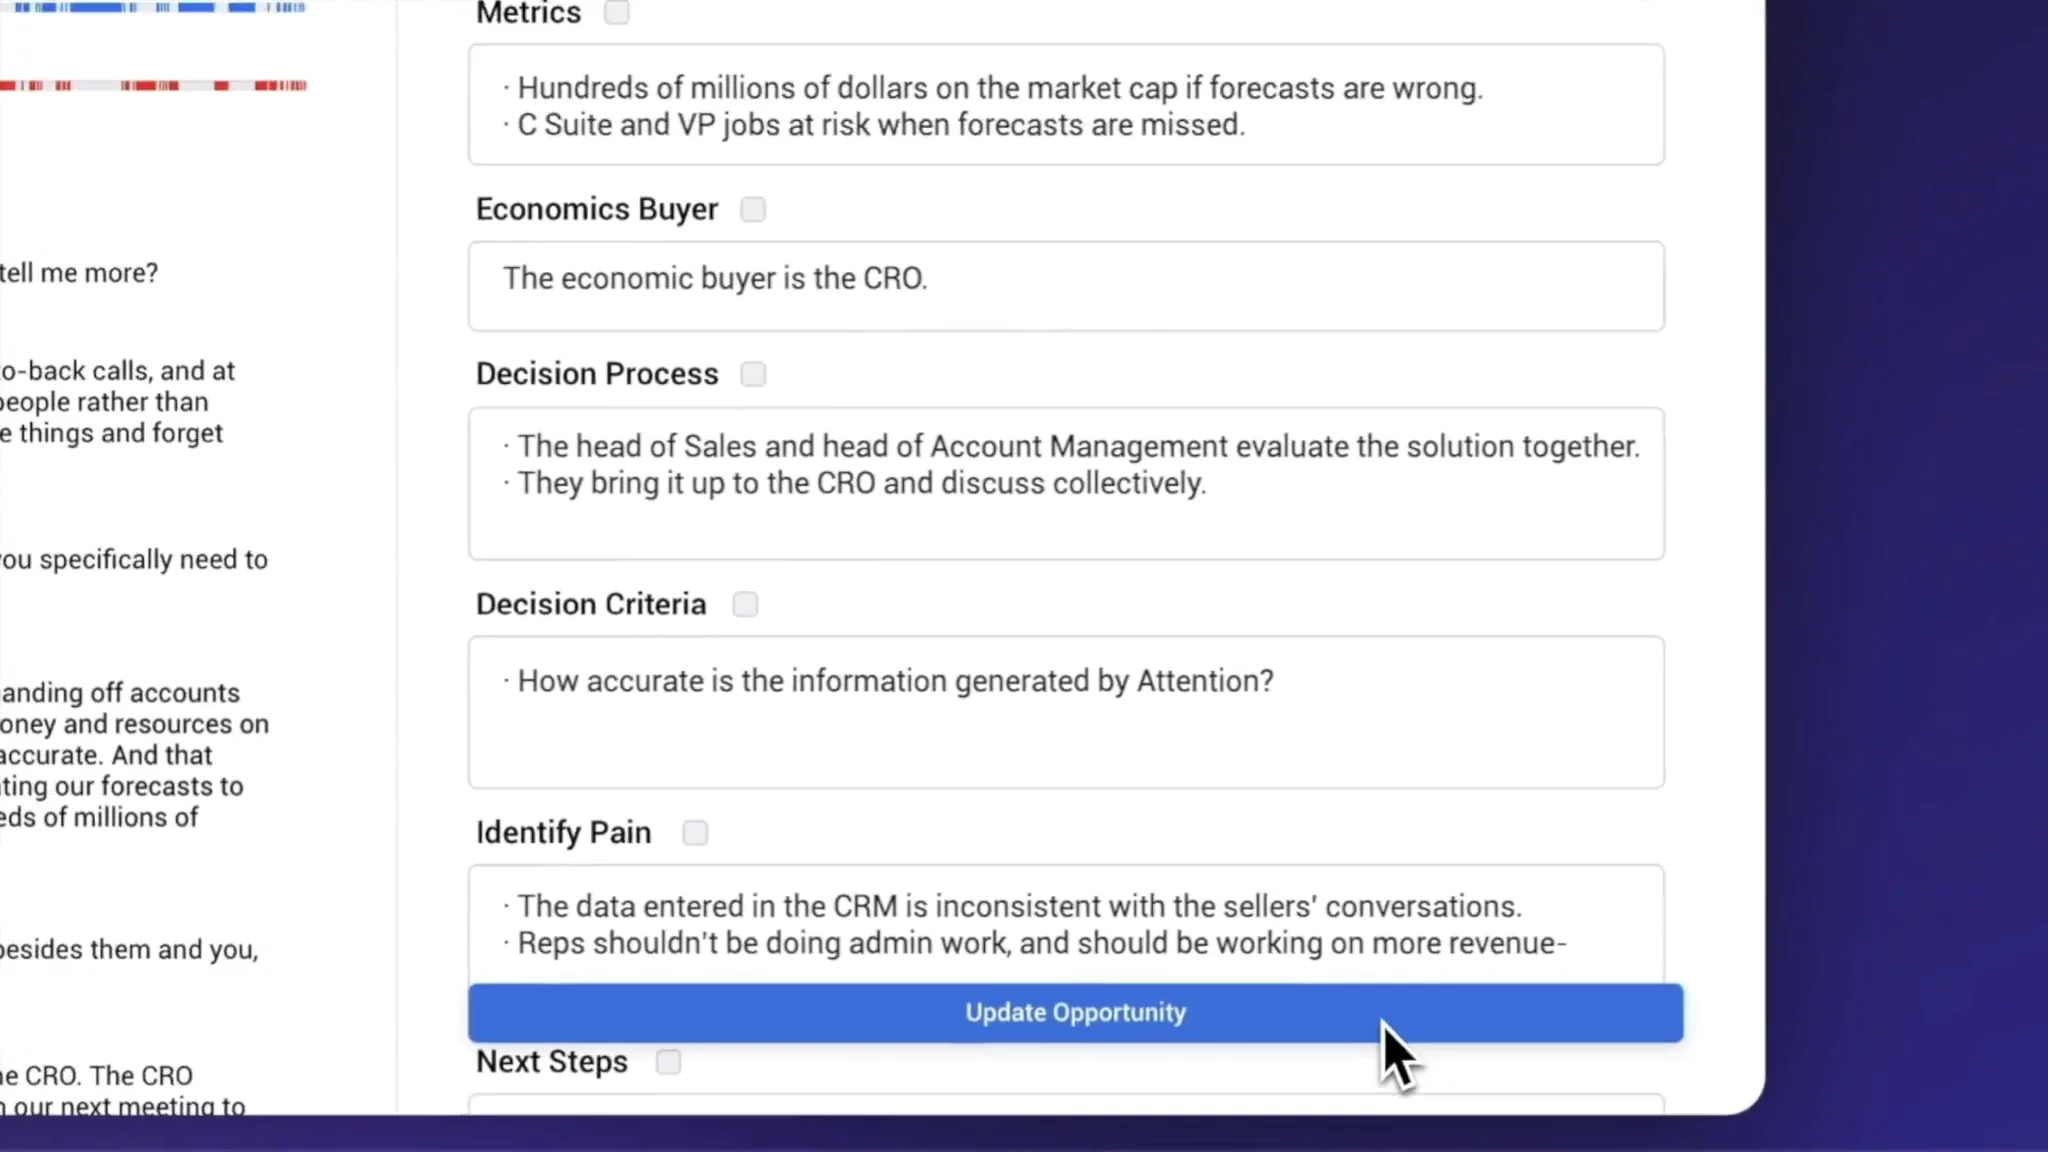This screenshot has width=2048, height=1152.
Task: Open the transcript line mentioning the CRO
Action: coord(100,1076)
